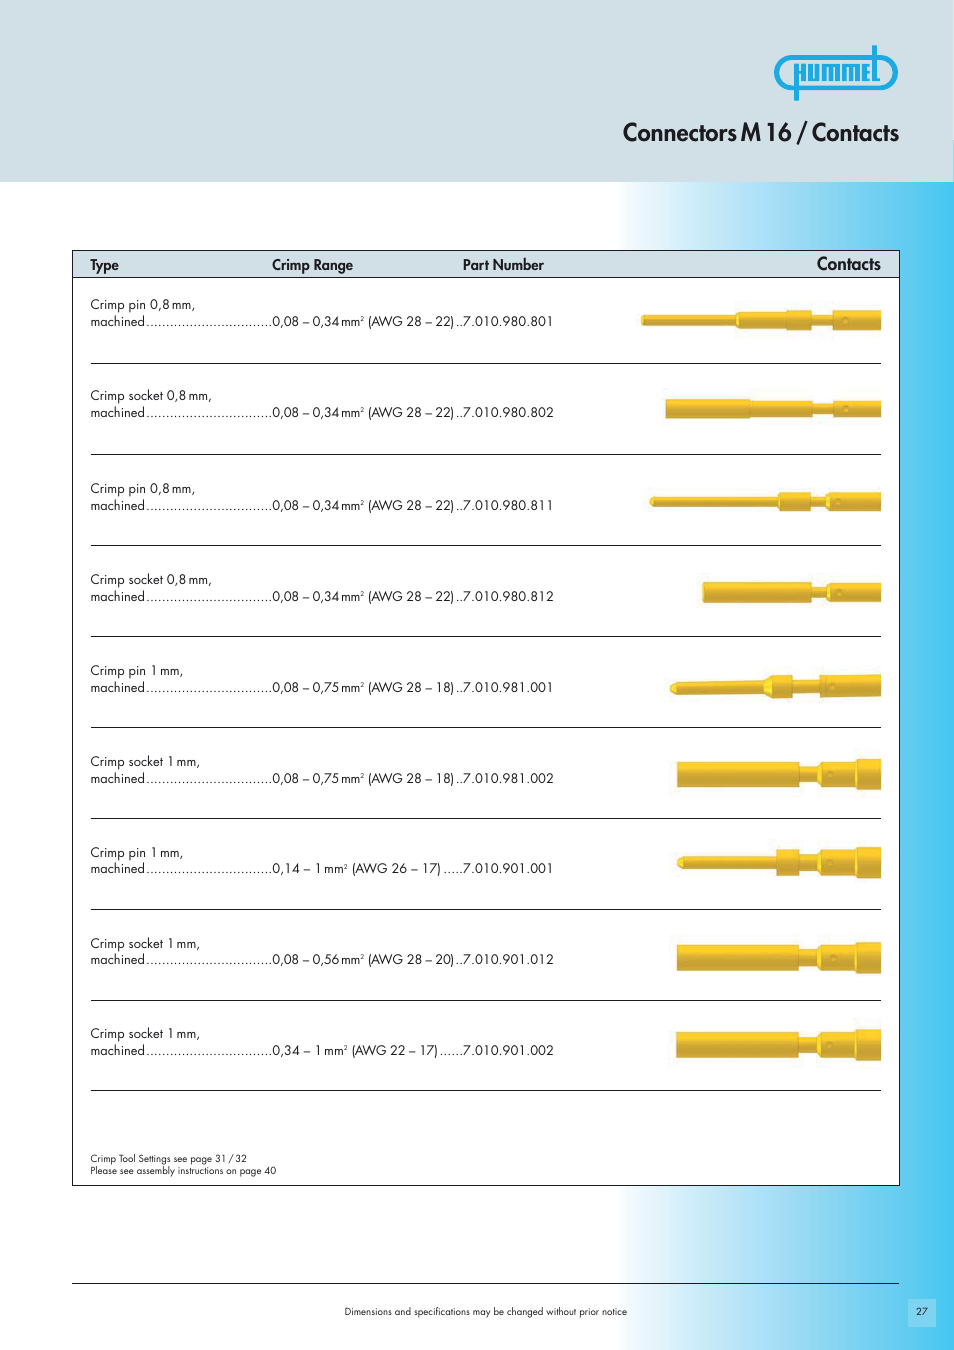Click the Type column header
954x1350 pixels.
(x=104, y=265)
